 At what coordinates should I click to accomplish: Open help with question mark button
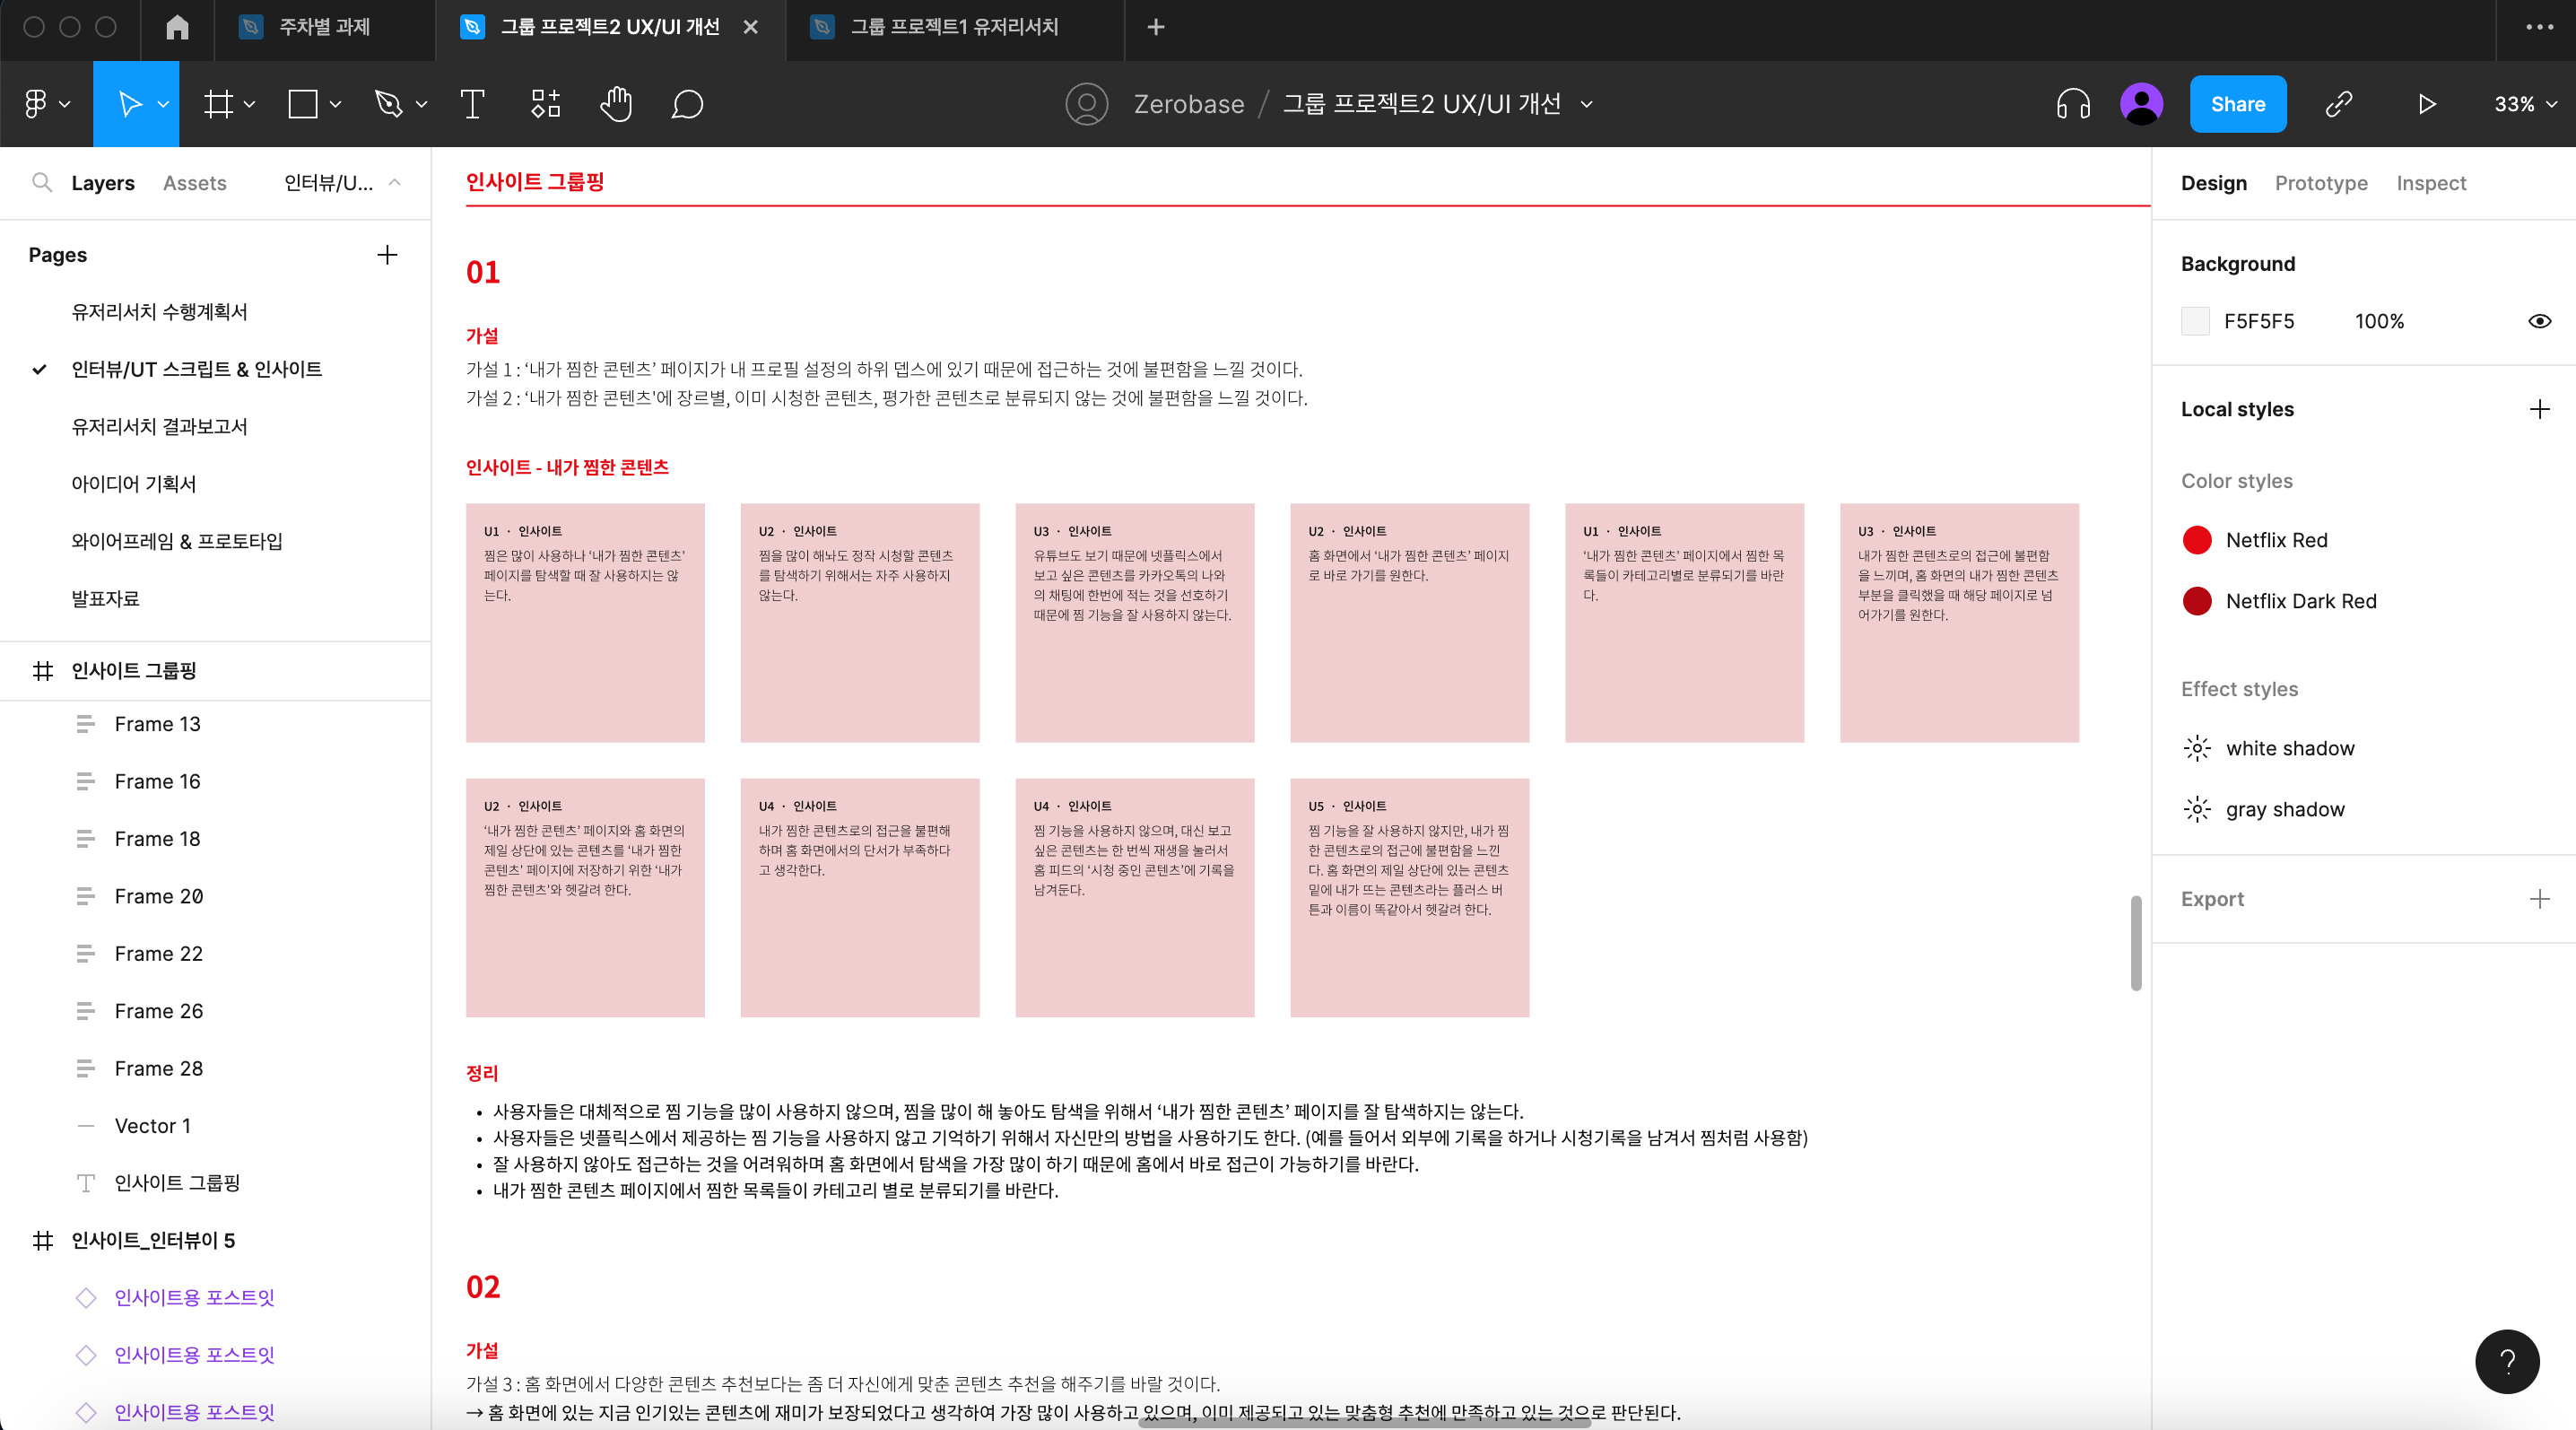tap(2507, 1361)
